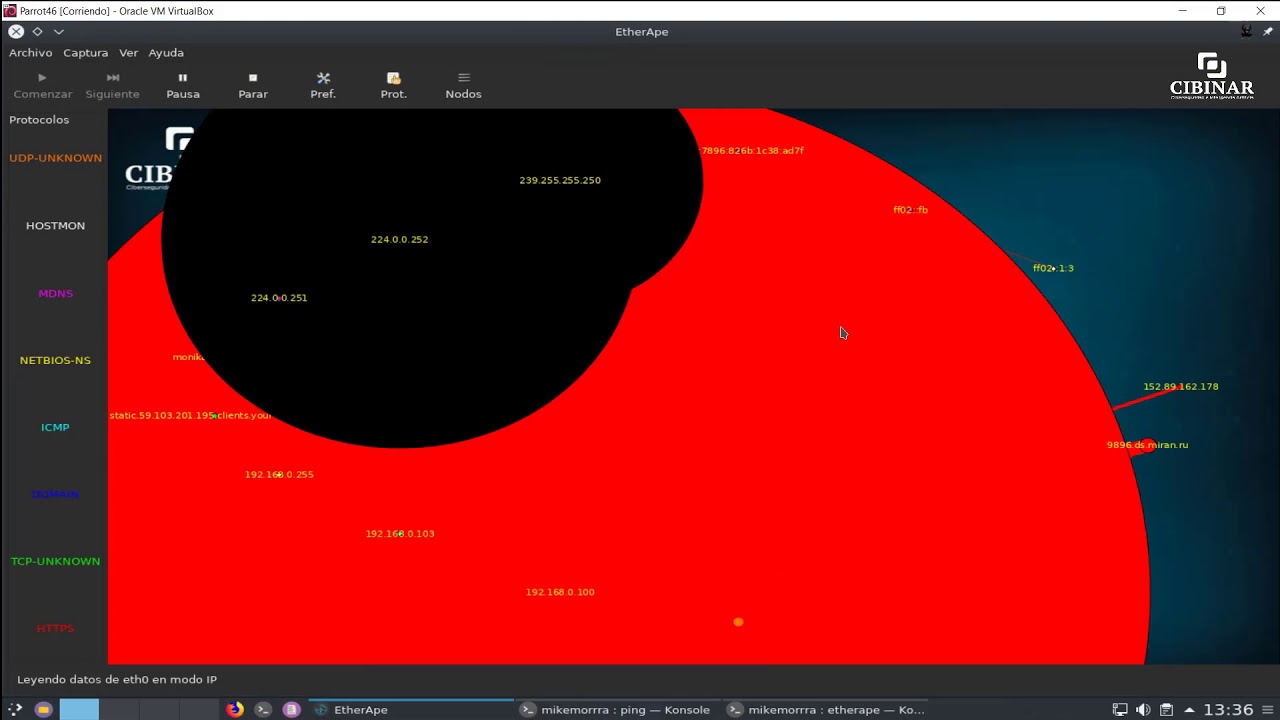Open the panel options hamburger icon

coord(1267,710)
